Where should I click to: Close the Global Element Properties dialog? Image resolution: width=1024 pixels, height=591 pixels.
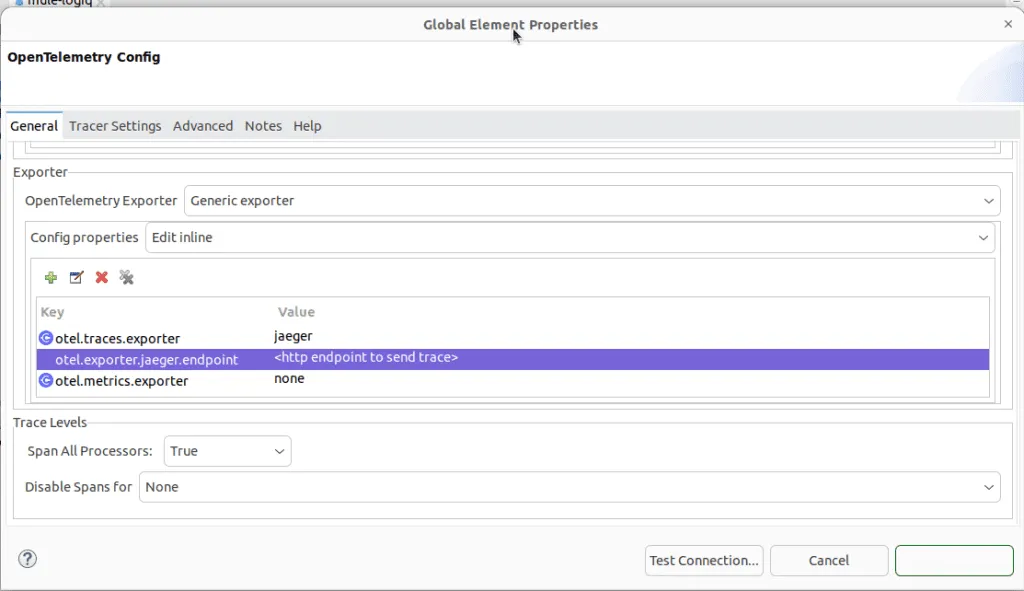click(1008, 24)
